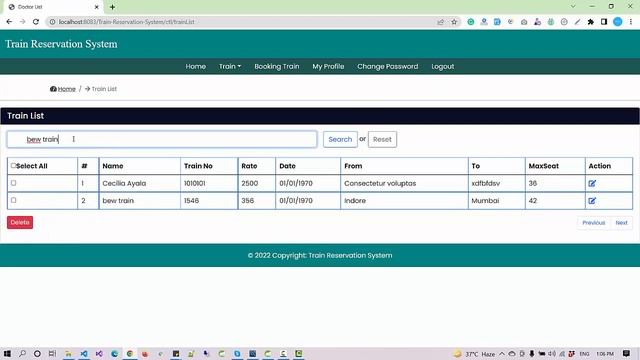640x360 pixels.
Task: Select the train number 1010101 cell
Action: (x=209, y=184)
